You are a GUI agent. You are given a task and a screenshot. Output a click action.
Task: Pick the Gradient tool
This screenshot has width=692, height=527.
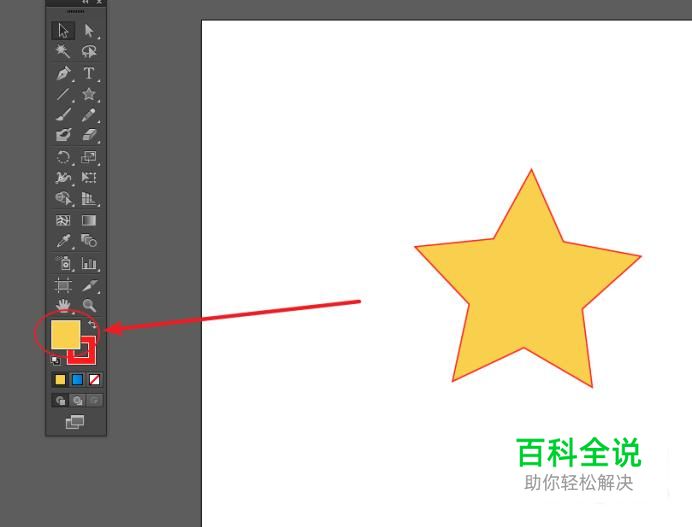pos(89,220)
